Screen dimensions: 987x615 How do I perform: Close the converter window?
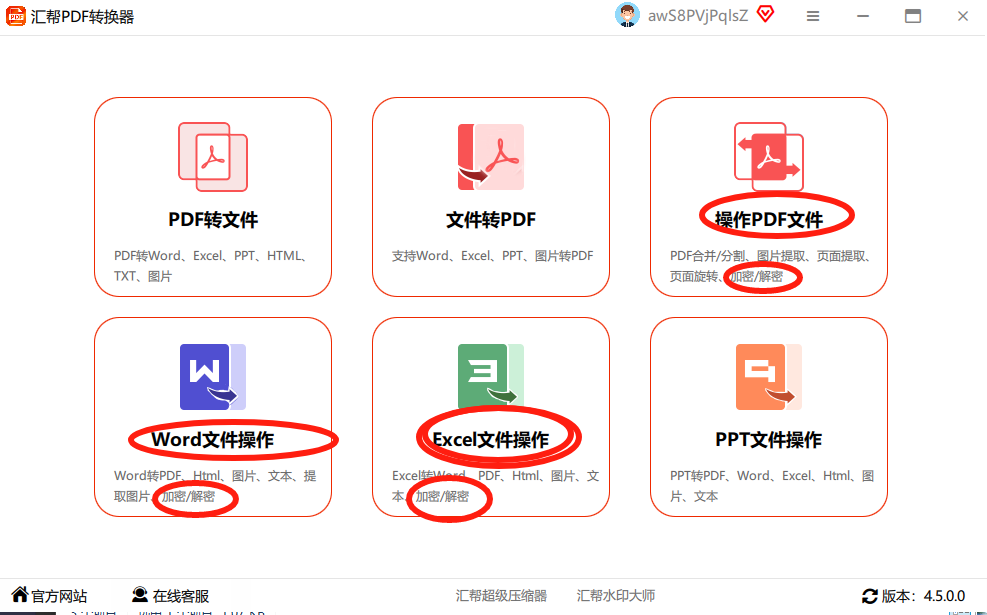point(962,16)
